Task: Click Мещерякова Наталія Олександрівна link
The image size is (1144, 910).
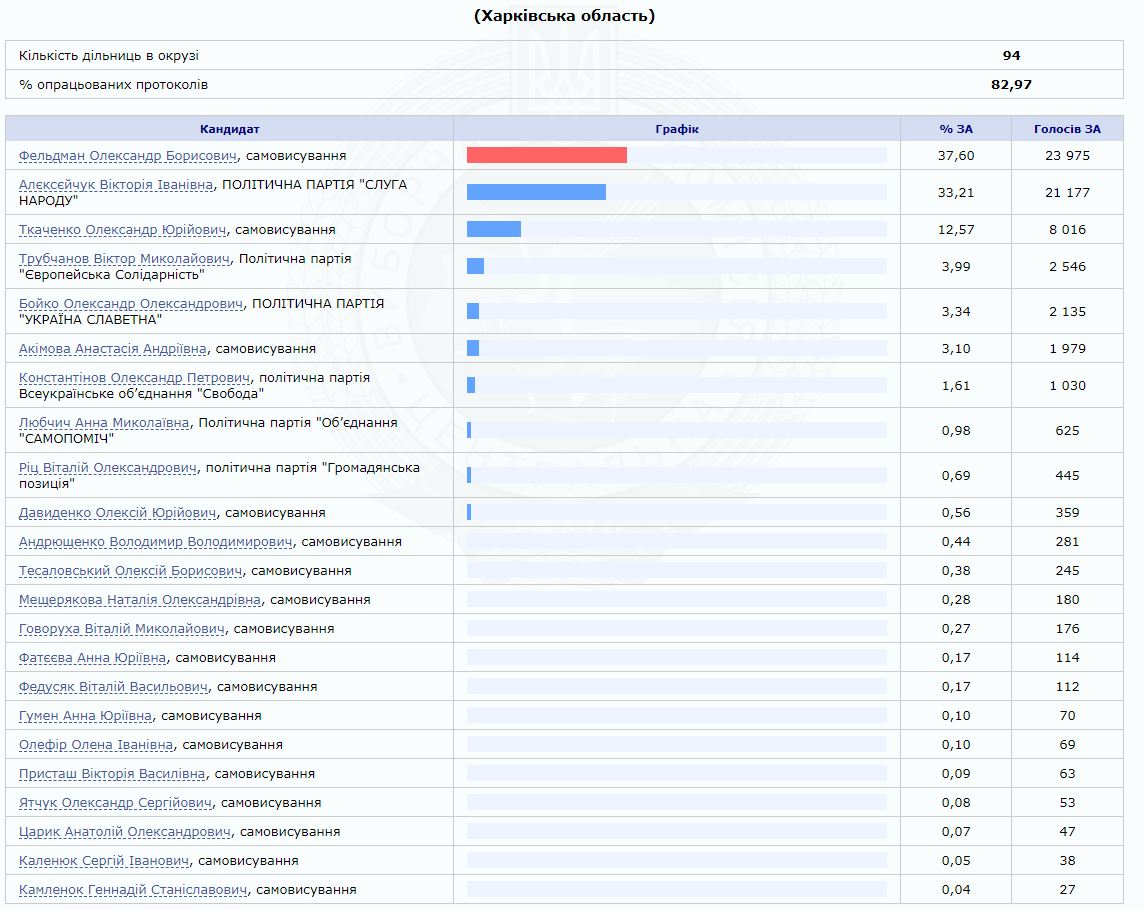Action: click(x=140, y=600)
